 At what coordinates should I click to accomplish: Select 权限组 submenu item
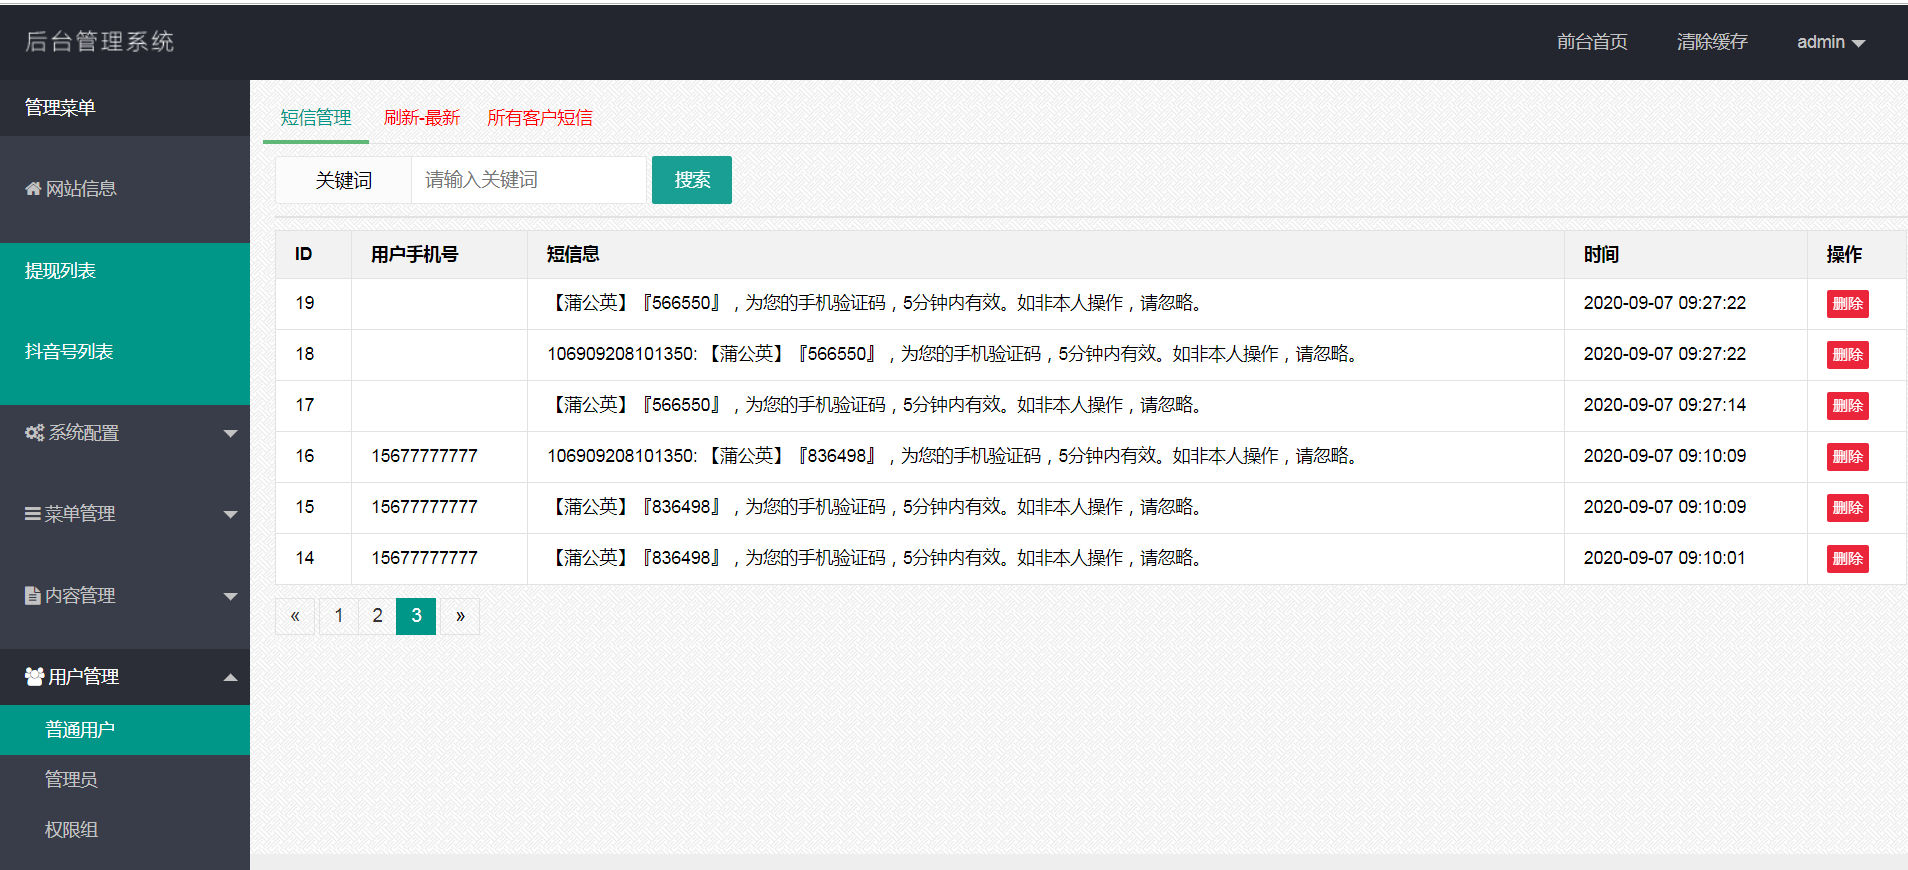125,830
